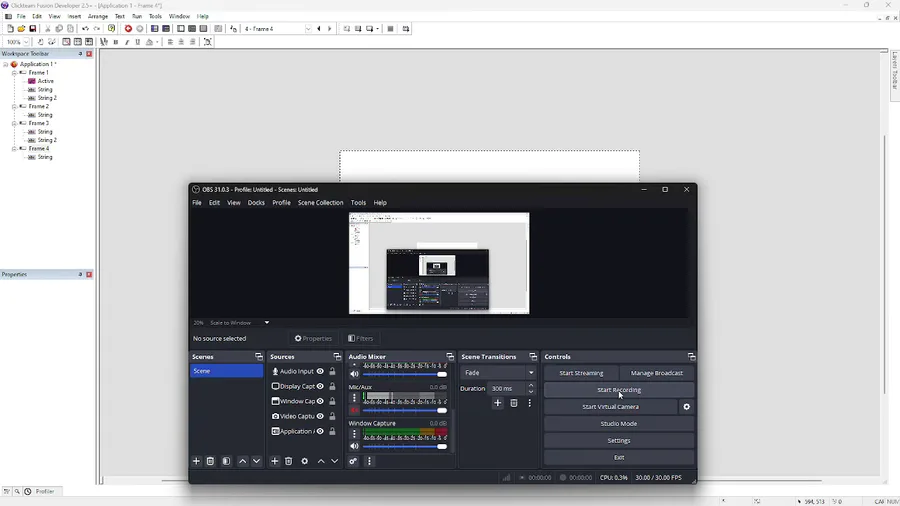This screenshot has height=506, width=900.
Task: Collapse Frame 3 in Workspace tree
Action: [14, 123]
